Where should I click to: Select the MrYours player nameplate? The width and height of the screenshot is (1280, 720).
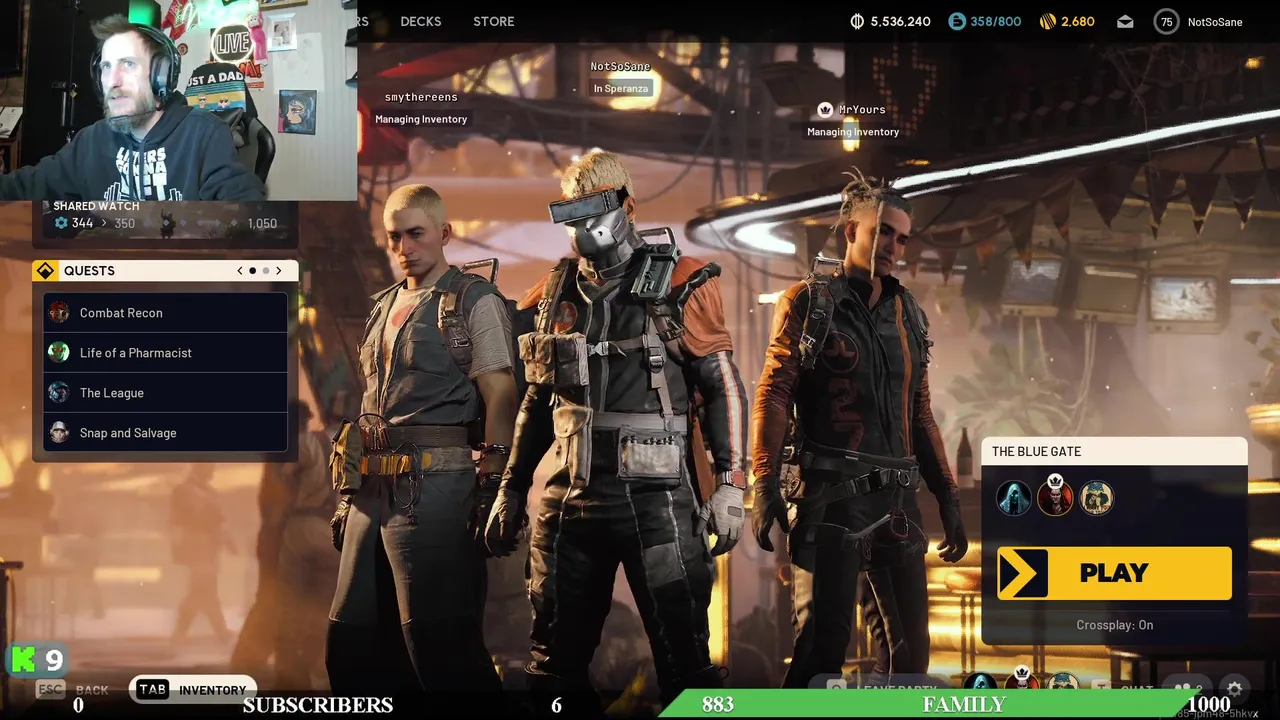pos(862,109)
